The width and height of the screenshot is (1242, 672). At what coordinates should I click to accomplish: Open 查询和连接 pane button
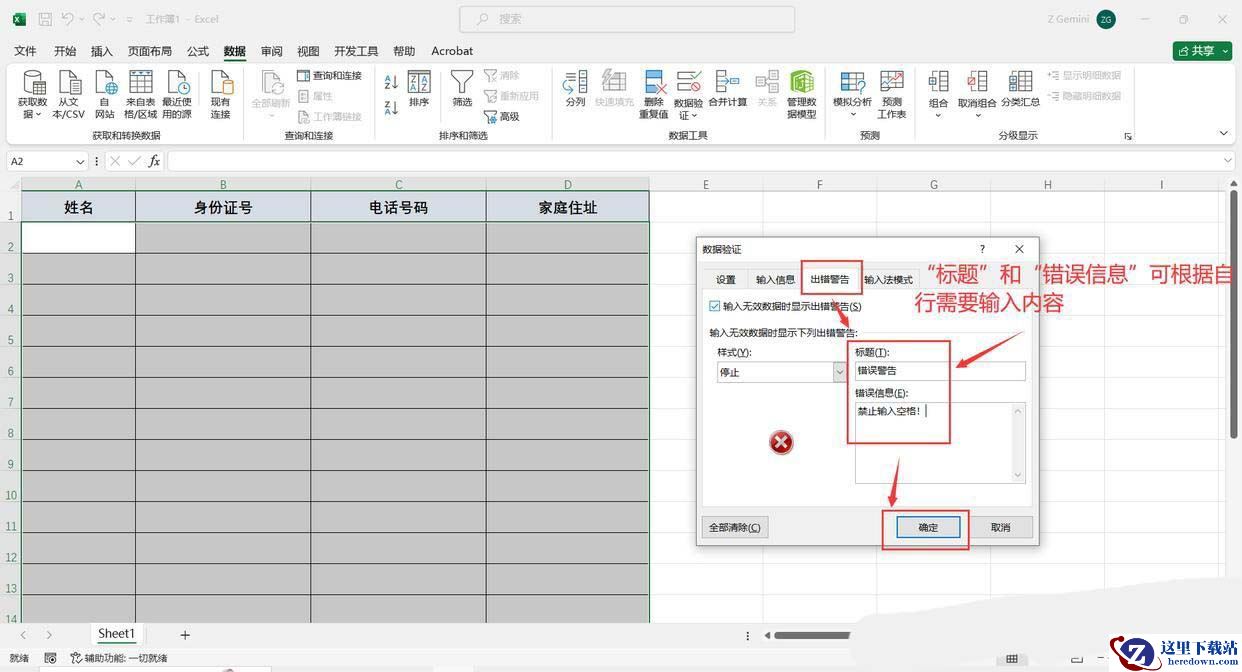pos(330,76)
